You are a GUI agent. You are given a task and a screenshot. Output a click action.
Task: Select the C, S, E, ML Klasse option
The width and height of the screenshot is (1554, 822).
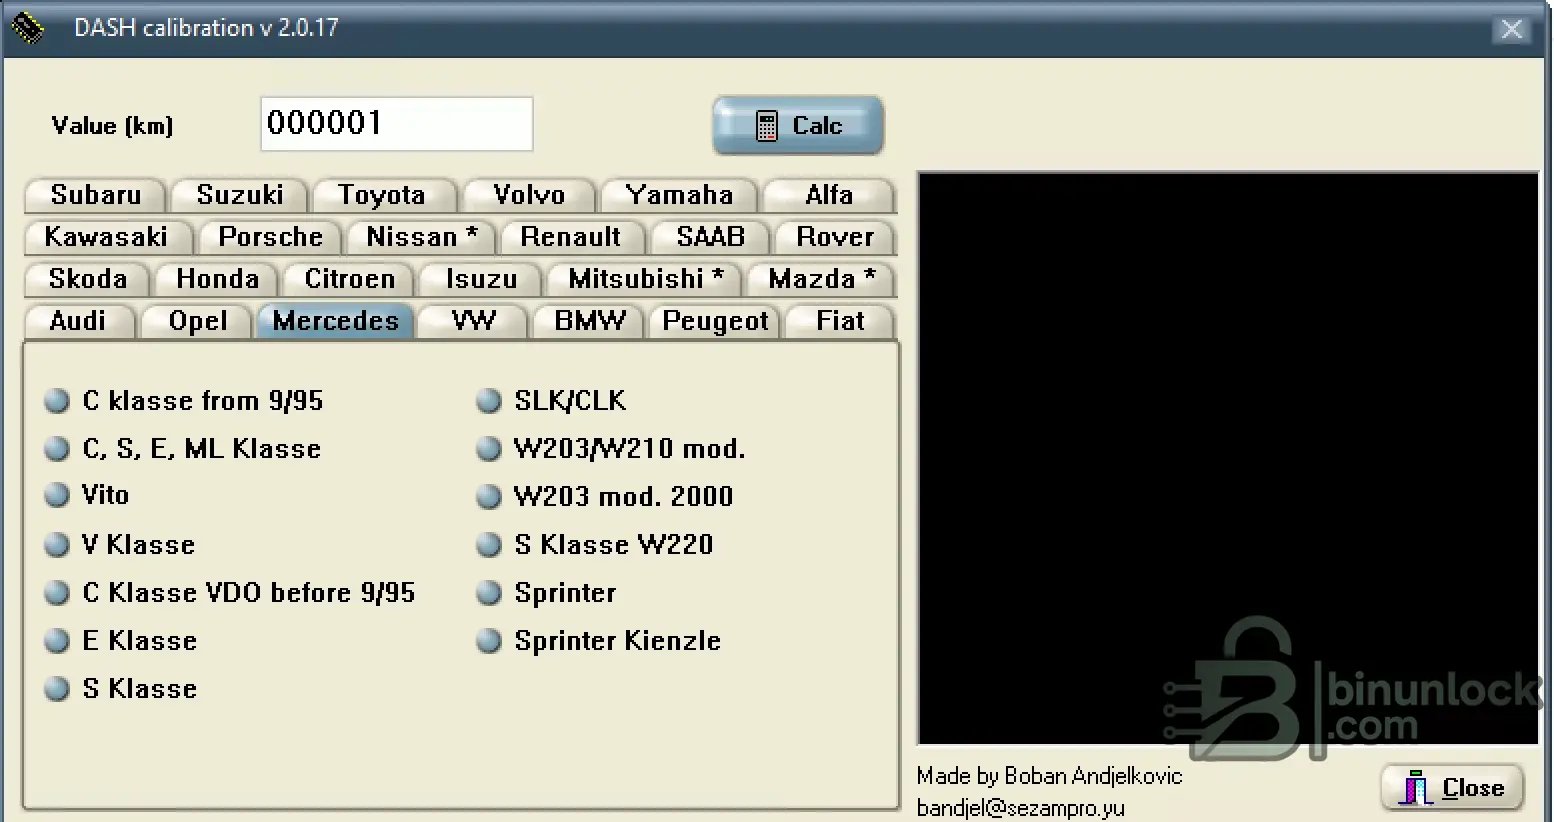[57, 449]
